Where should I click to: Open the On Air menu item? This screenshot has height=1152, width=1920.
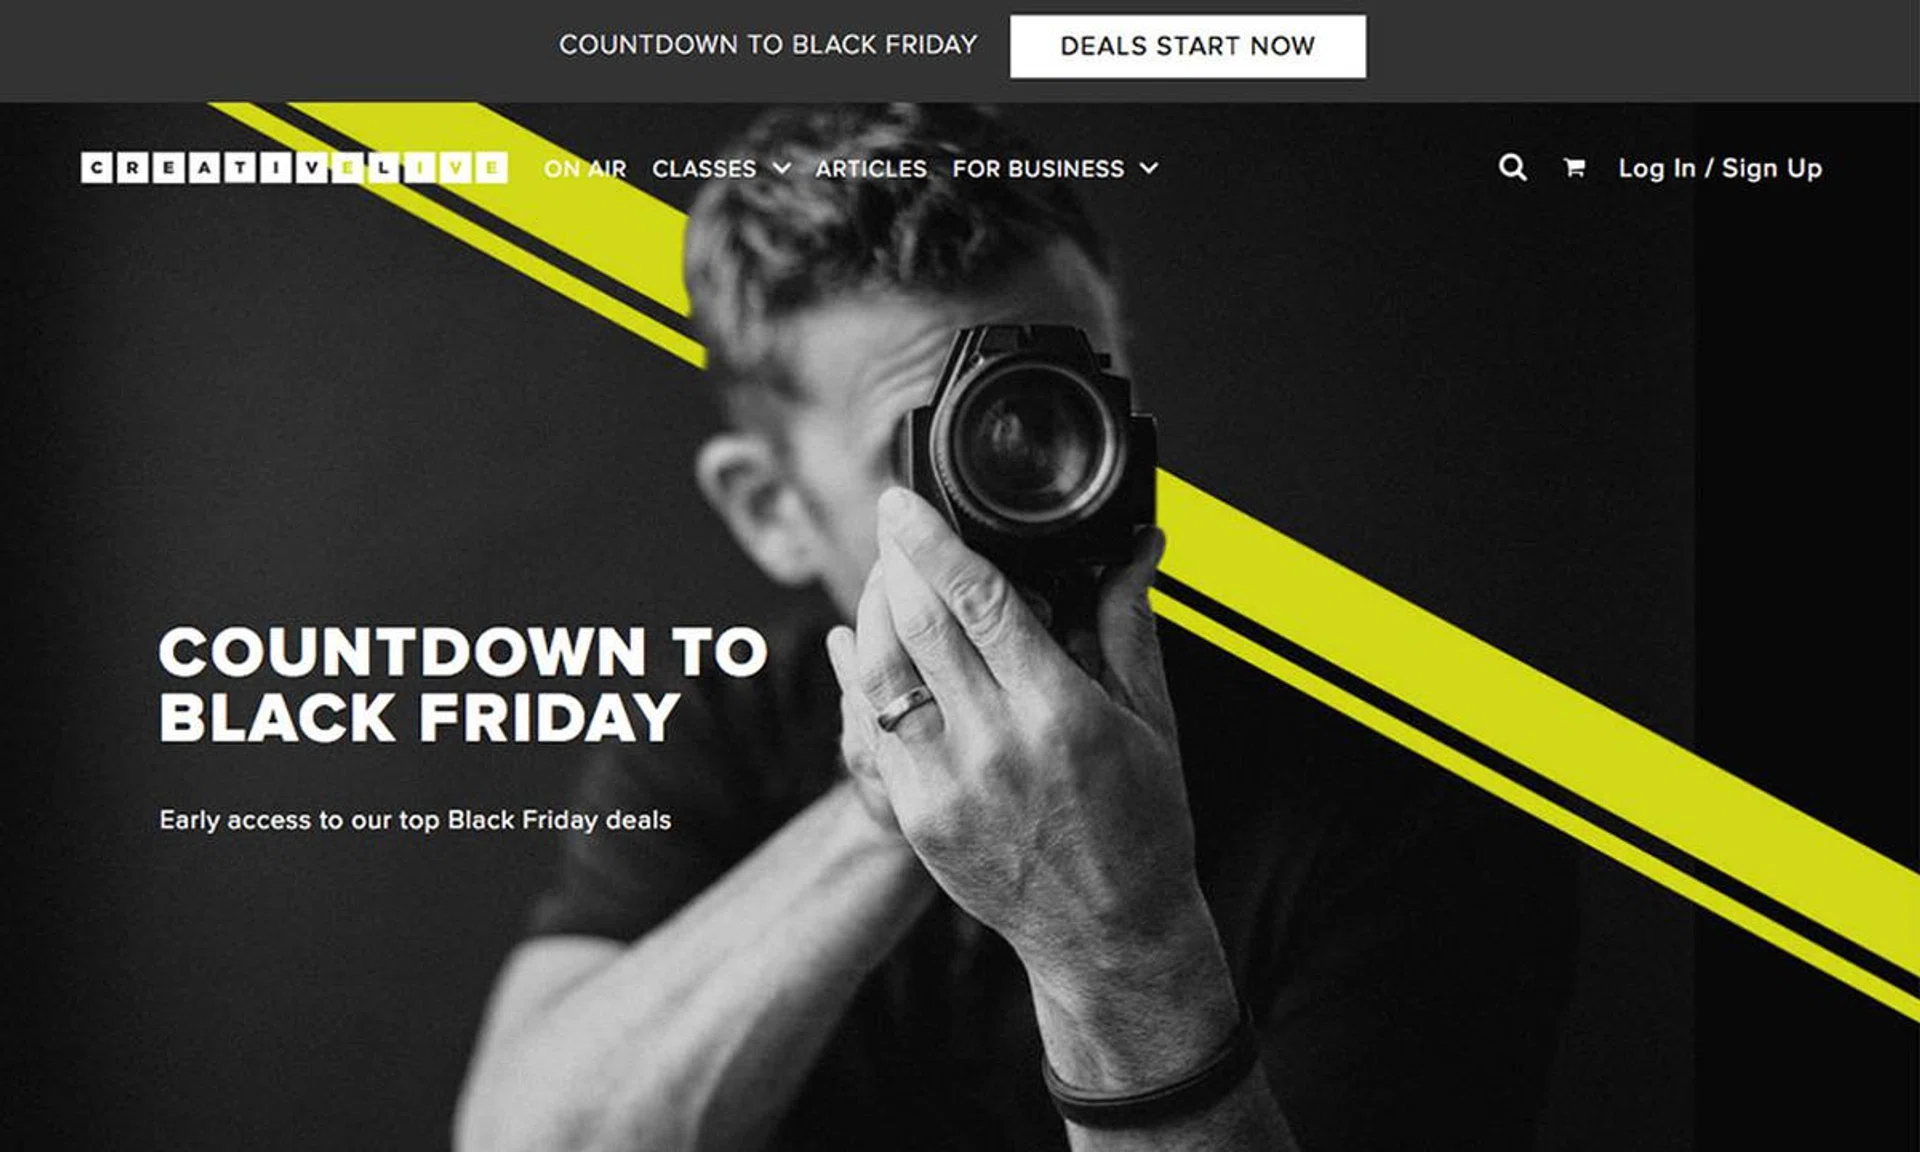click(585, 169)
